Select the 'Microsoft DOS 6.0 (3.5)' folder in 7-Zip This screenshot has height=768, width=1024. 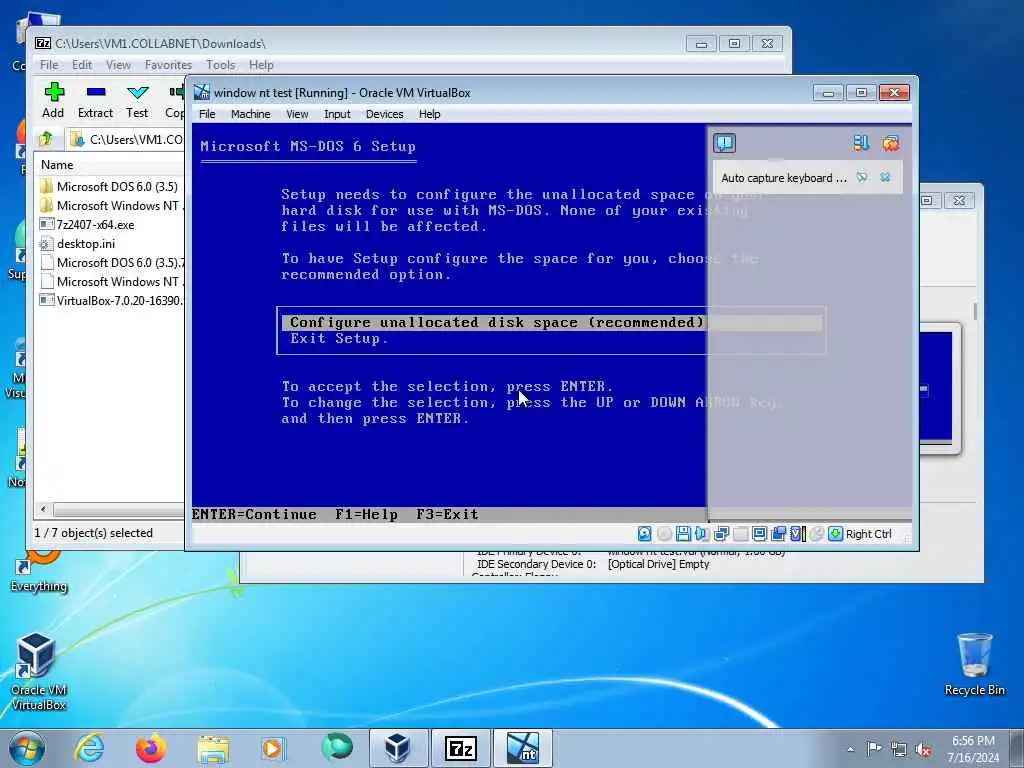tap(110, 186)
